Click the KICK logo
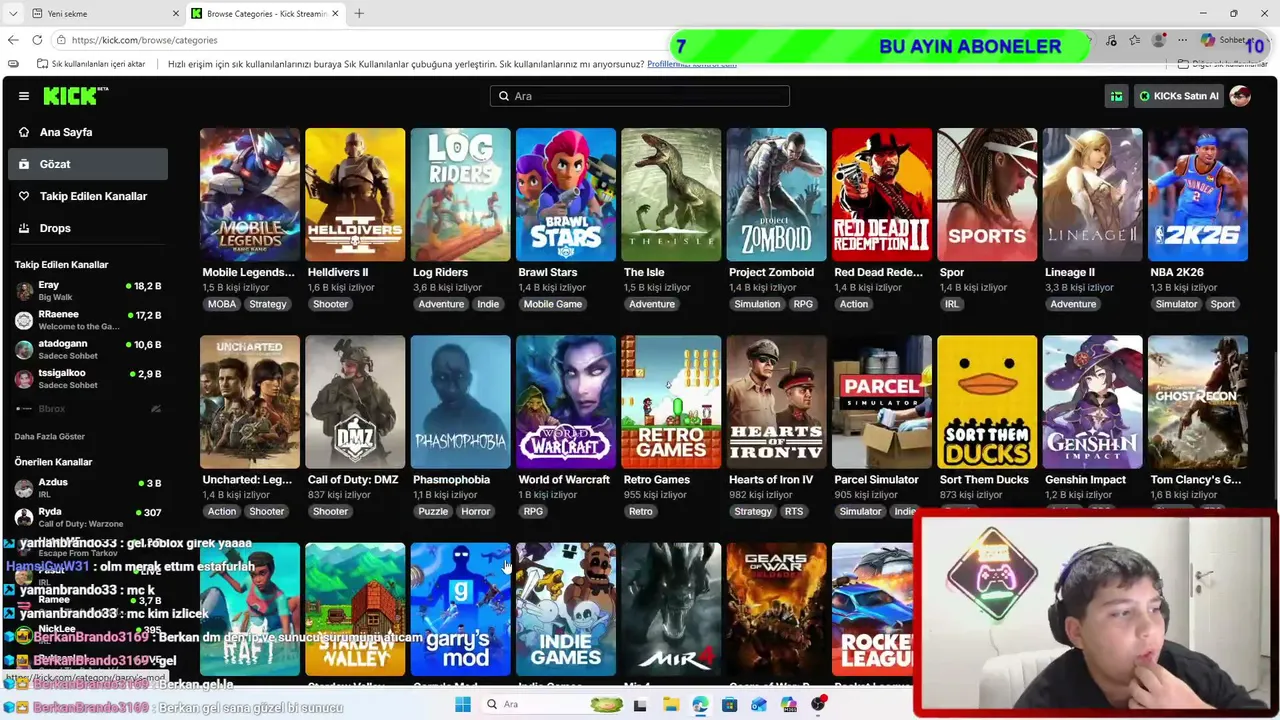Screen dimensions: 1280x720 [x=75, y=96]
